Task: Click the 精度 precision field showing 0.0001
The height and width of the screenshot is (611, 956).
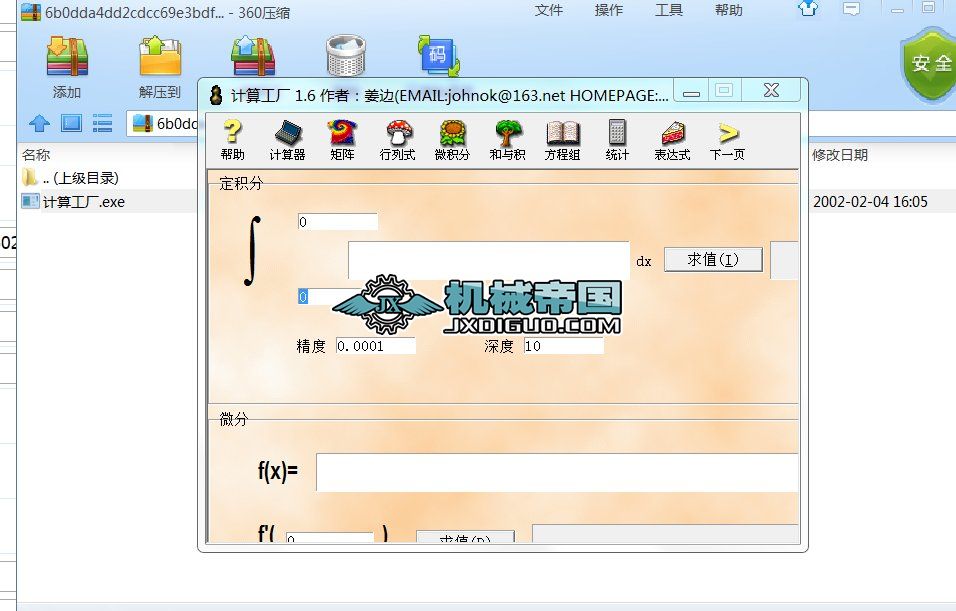Action: click(376, 346)
